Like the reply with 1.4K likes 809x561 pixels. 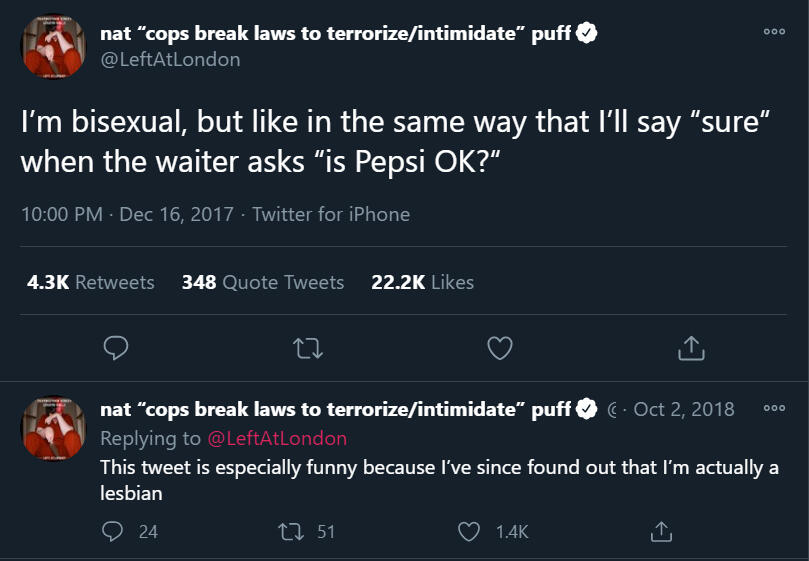(469, 531)
